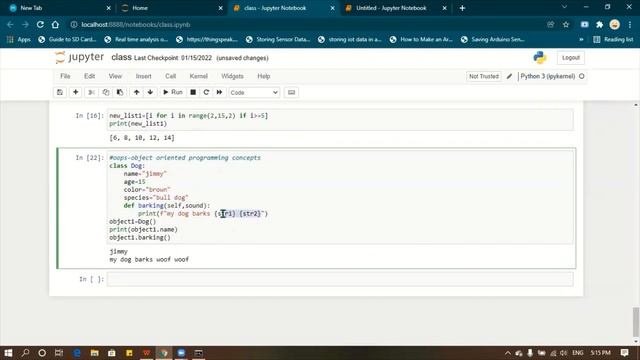The height and width of the screenshot is (360, 640).
Task: Open the volume control in tray
Action: (564, 353)
